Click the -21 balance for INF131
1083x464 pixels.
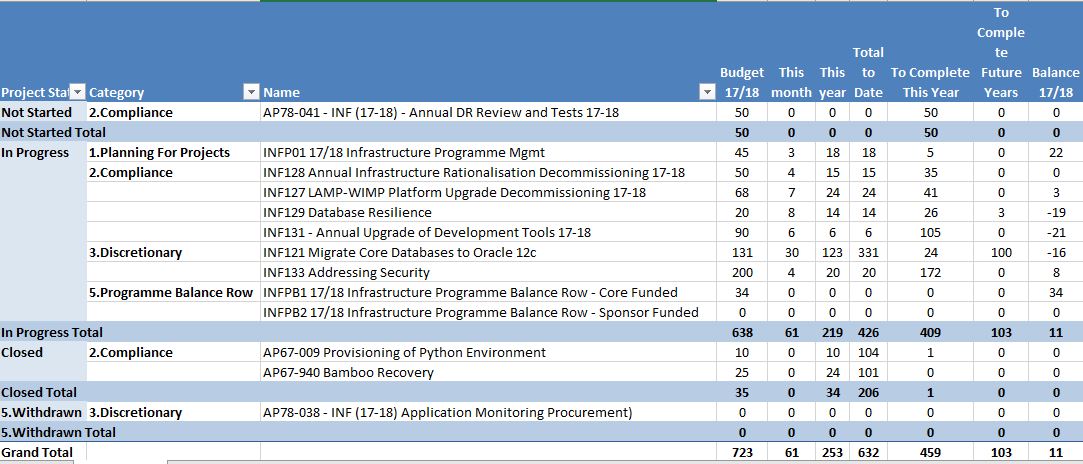coord(1055,233)
